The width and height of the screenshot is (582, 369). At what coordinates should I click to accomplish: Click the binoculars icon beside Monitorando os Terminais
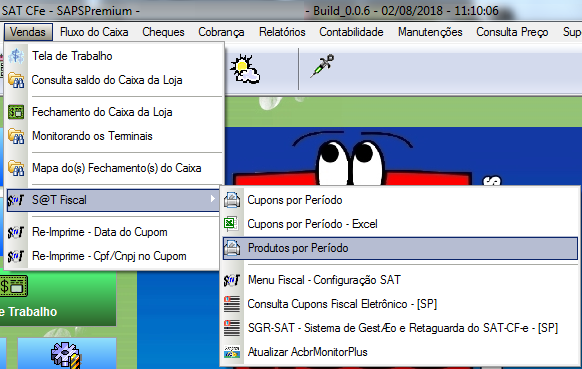tap(16, 136)
